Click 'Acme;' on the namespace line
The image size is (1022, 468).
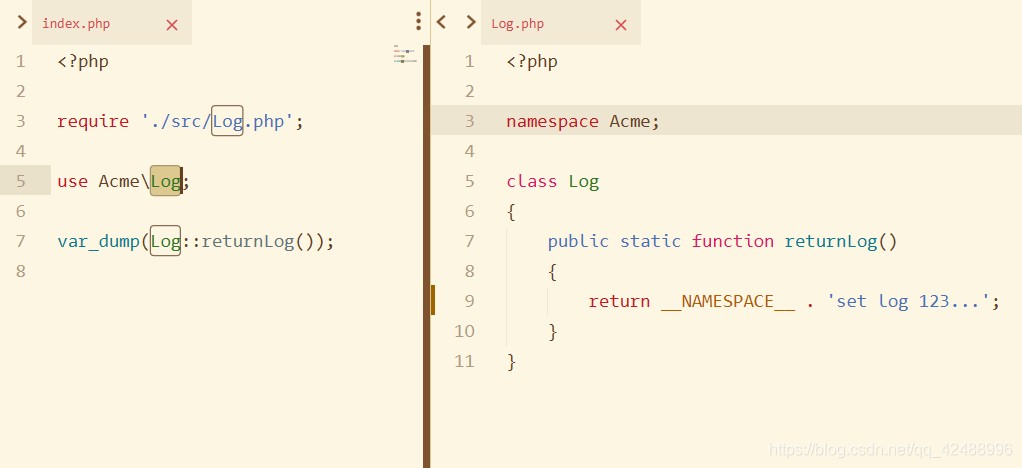(635, 121)
